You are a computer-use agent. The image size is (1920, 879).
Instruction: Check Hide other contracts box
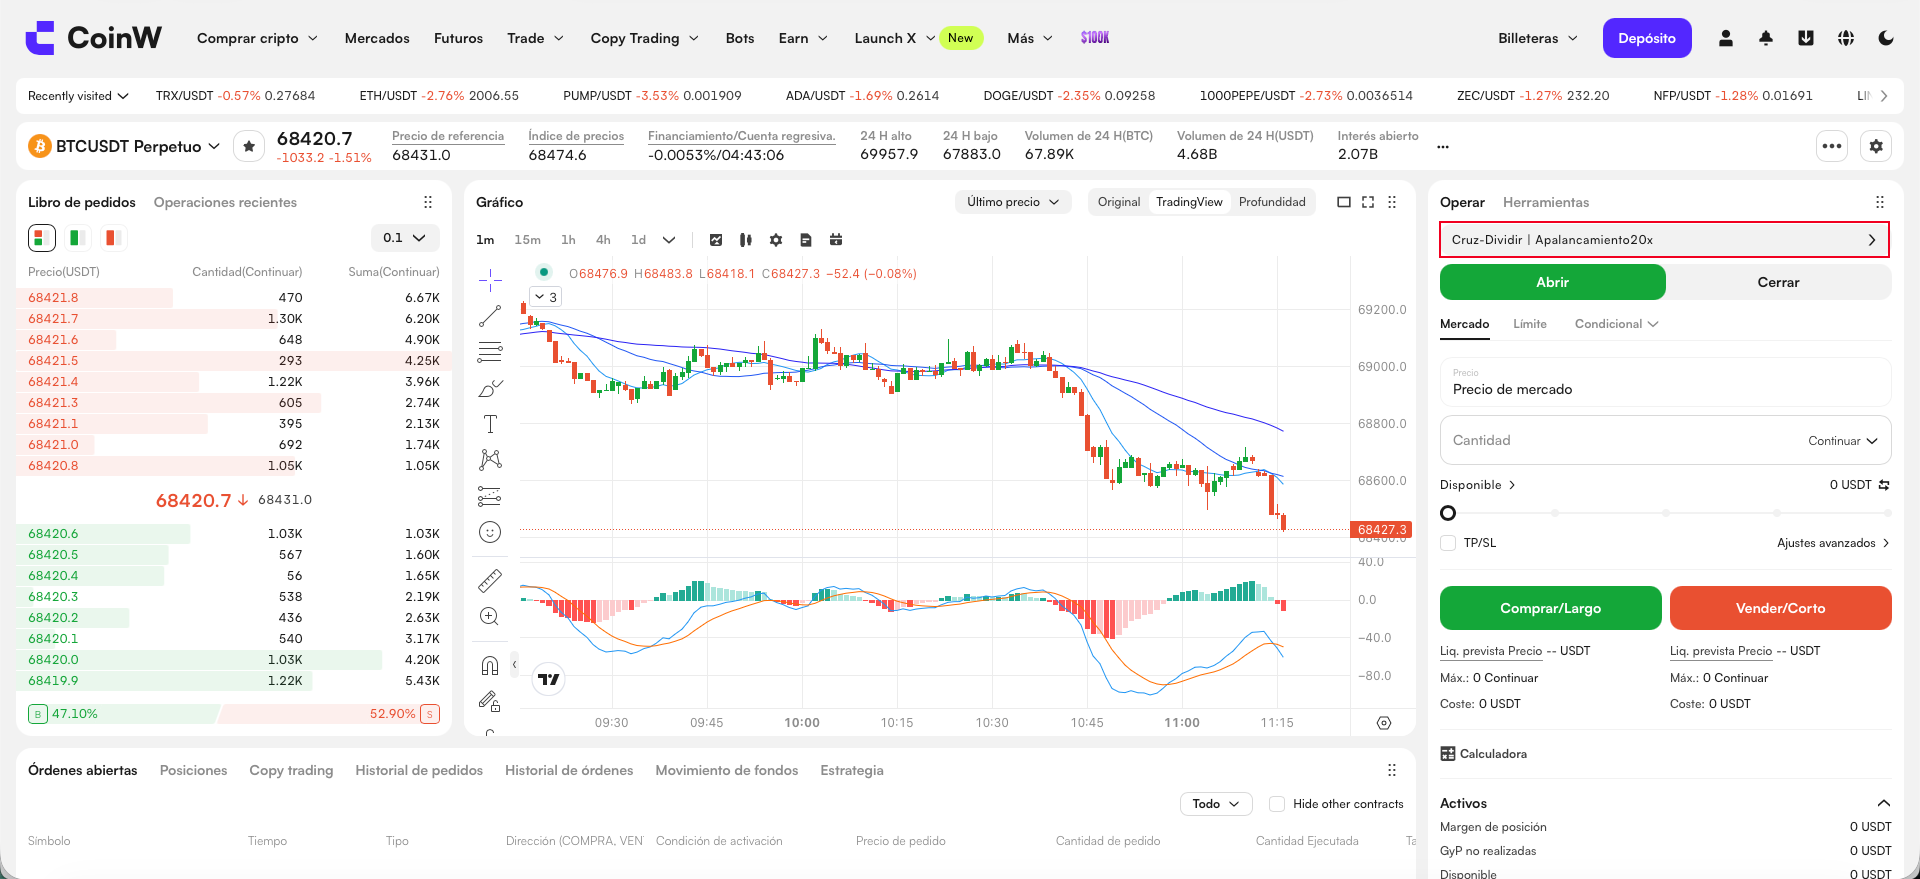pyautogui.click(x=1277, y=804)
